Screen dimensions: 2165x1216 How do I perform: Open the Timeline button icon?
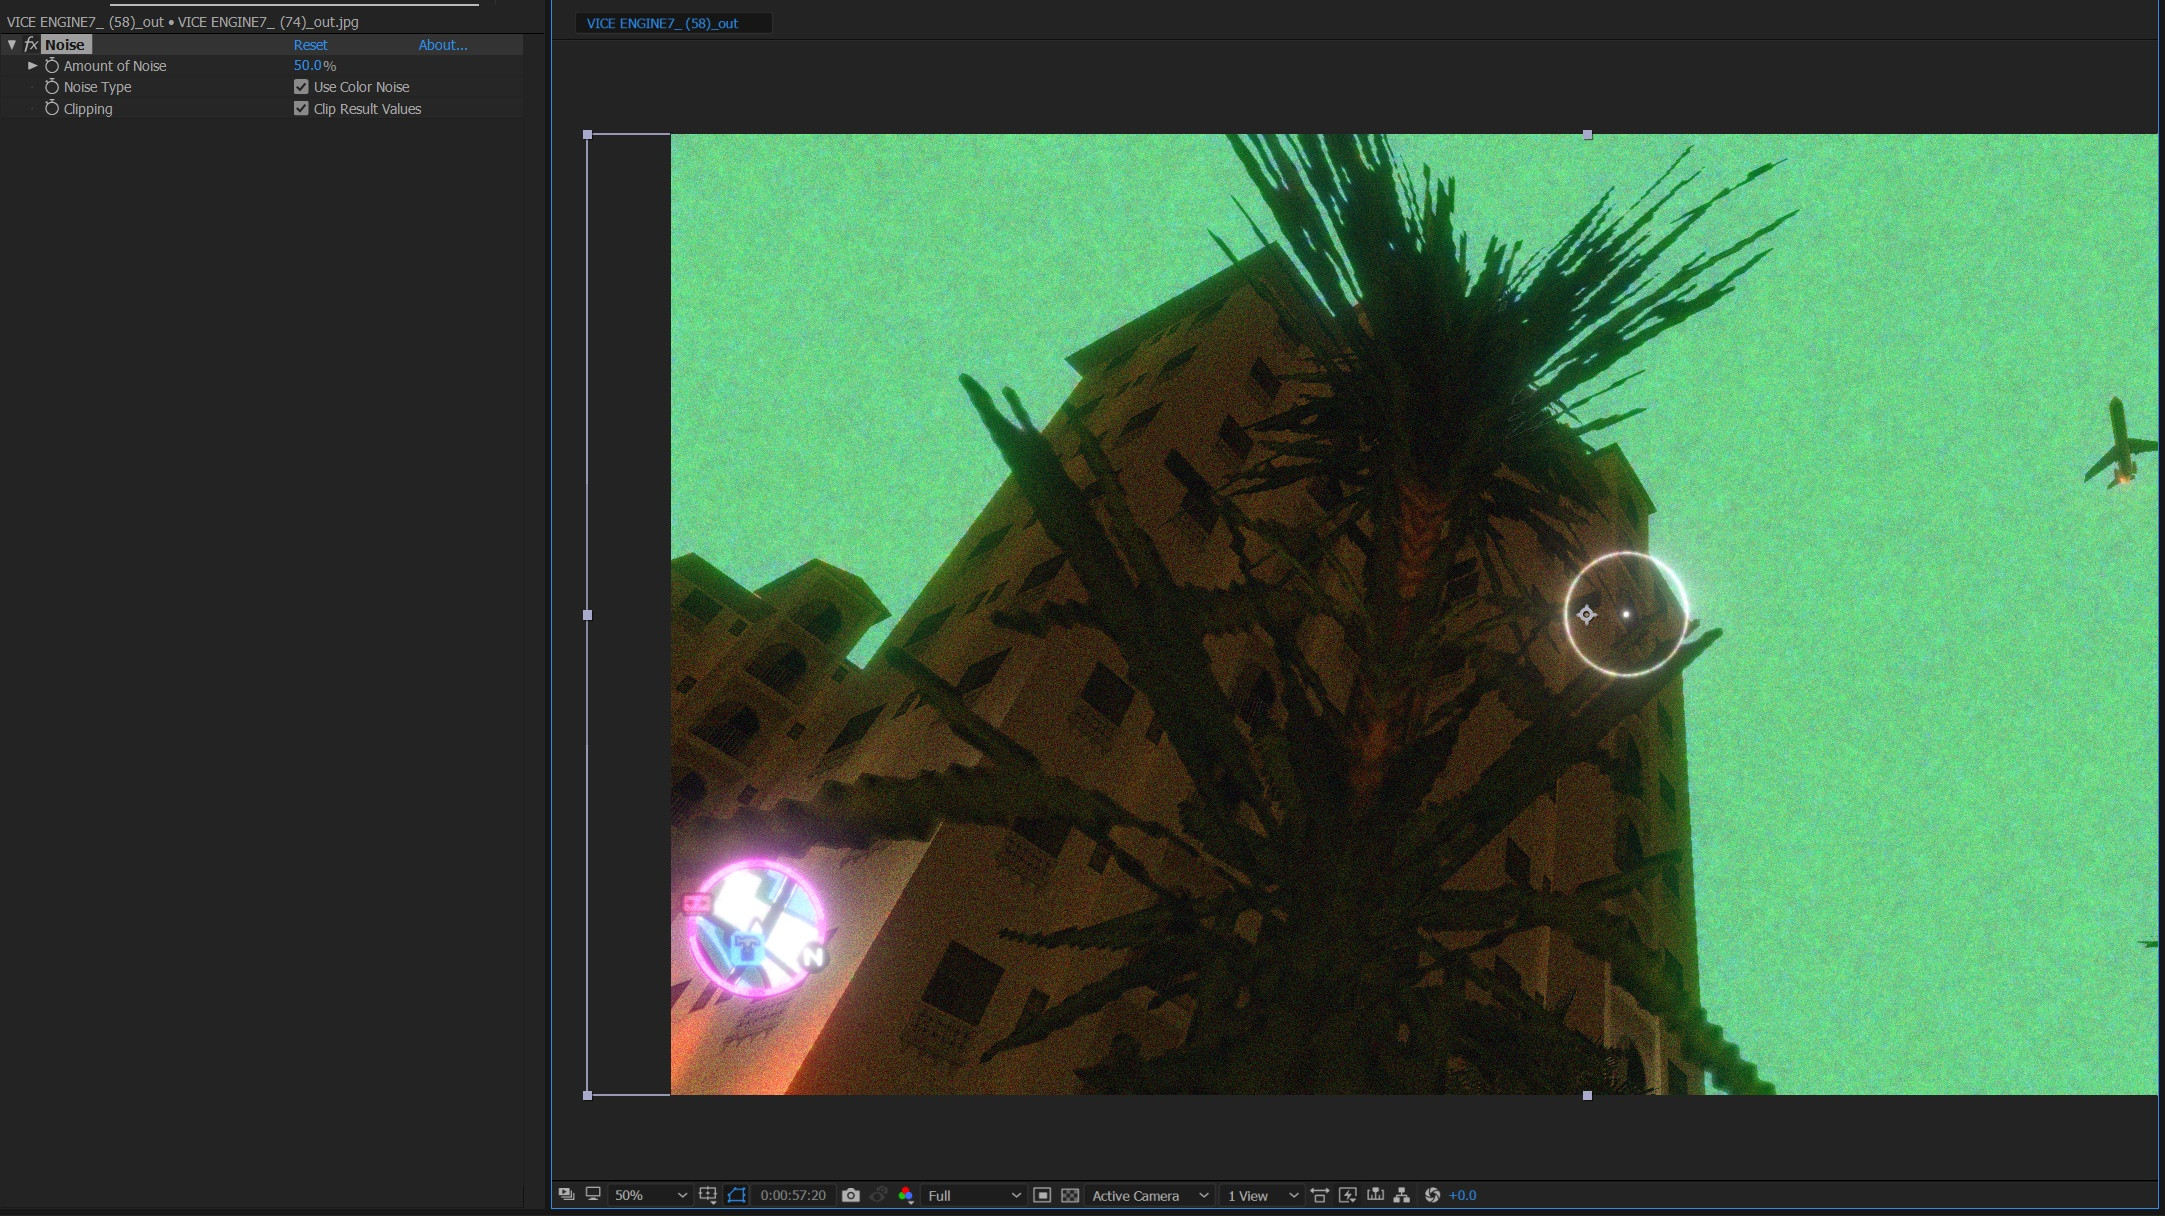1376,1195
